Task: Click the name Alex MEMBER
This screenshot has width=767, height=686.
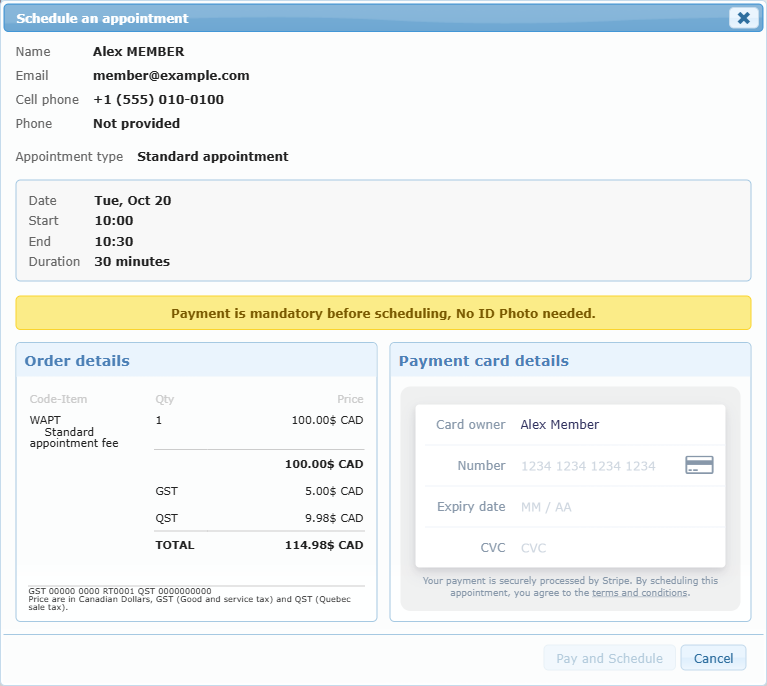Action: pos(138,51)
